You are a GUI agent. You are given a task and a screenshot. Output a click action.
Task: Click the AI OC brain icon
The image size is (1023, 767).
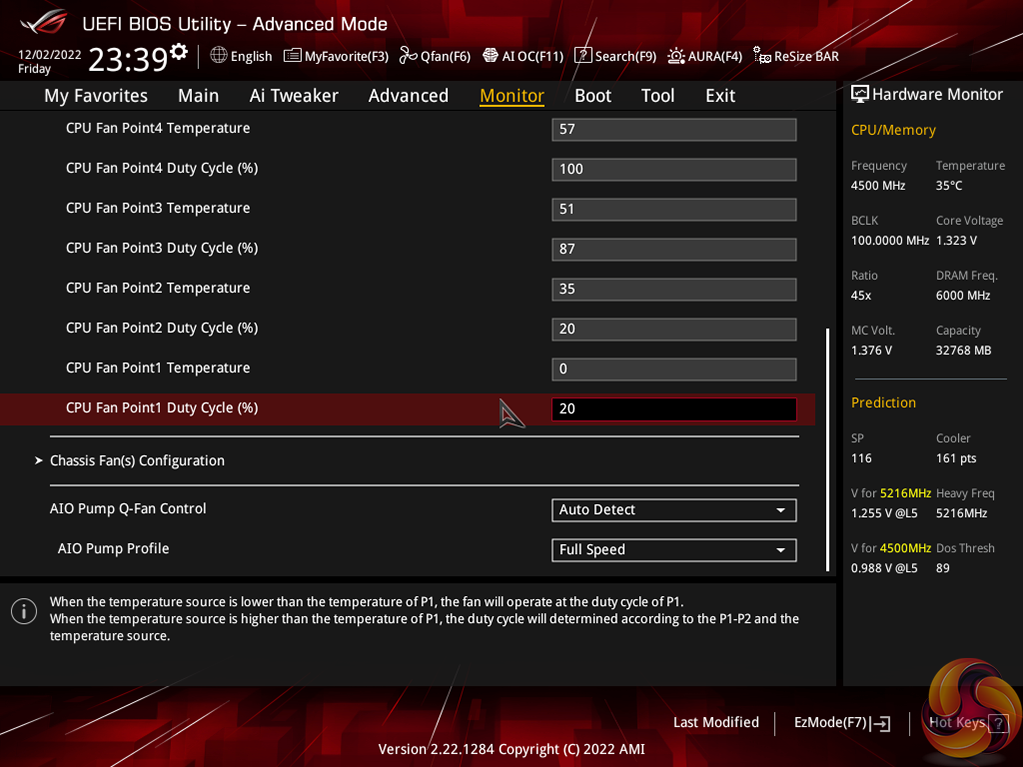point(490,55)
